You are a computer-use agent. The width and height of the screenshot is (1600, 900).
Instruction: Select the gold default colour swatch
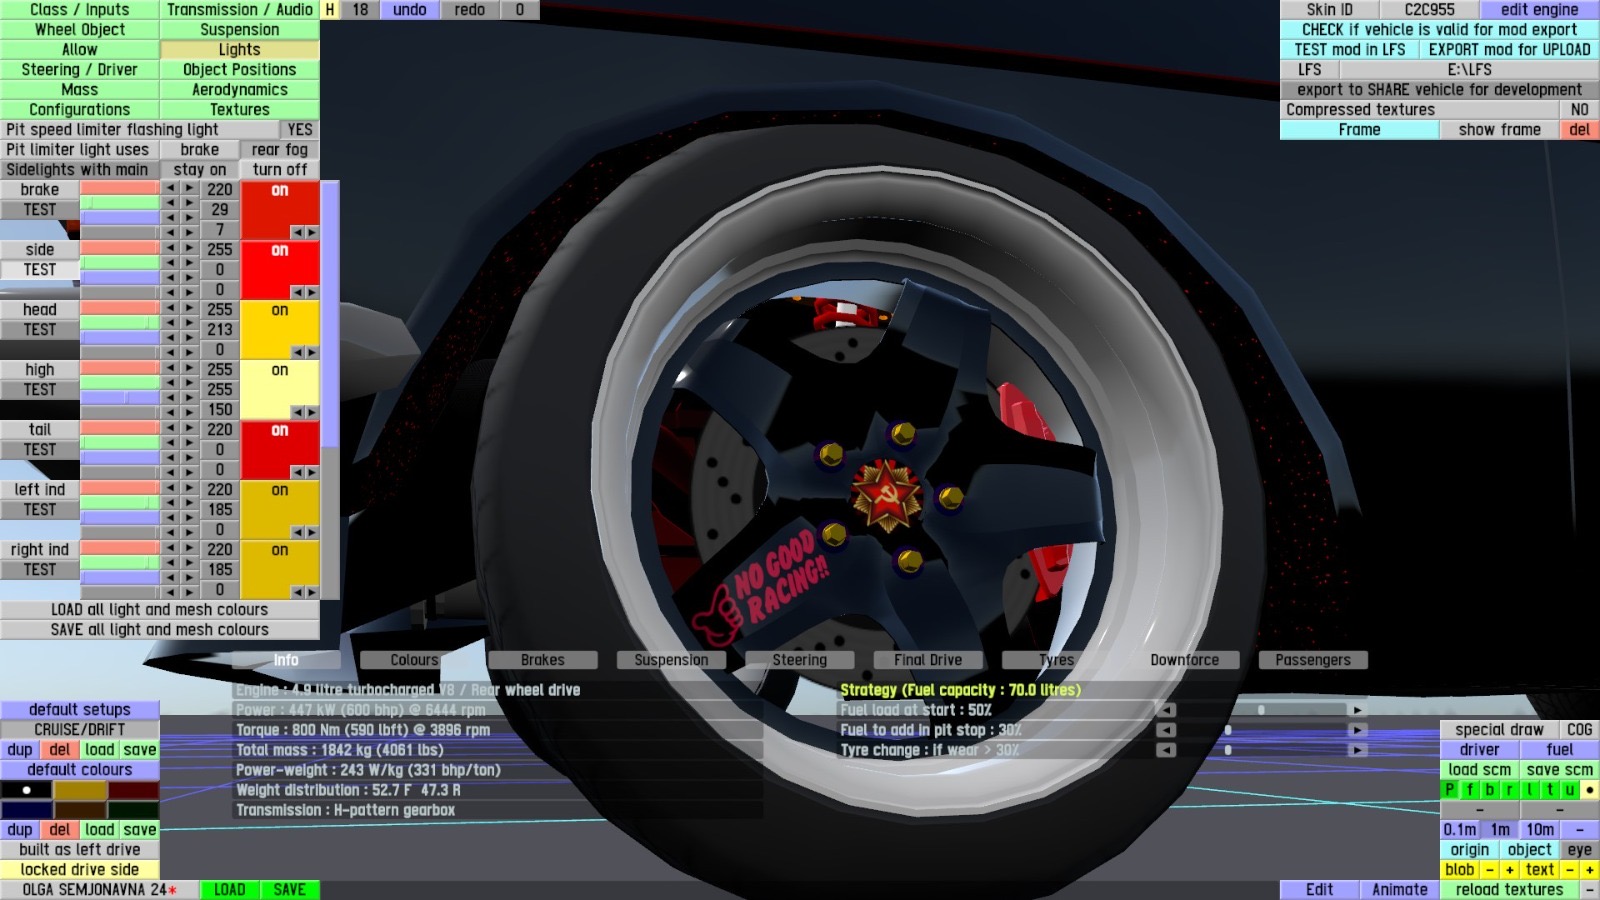[x=80, y=790]
